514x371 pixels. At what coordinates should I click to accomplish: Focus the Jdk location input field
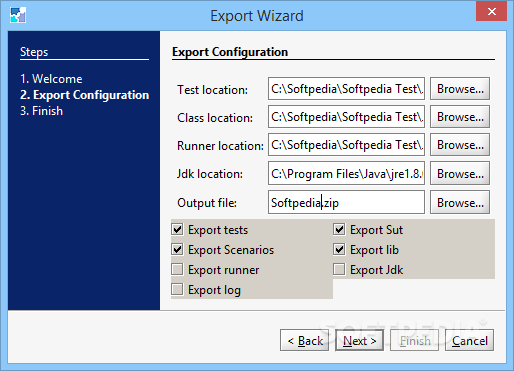tap(346, 173)
